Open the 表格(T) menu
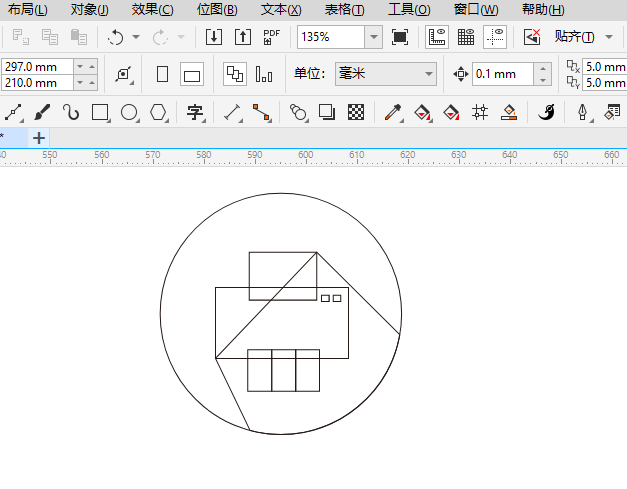The width and height of the screenshot is (627, 489). coord(344,10)
